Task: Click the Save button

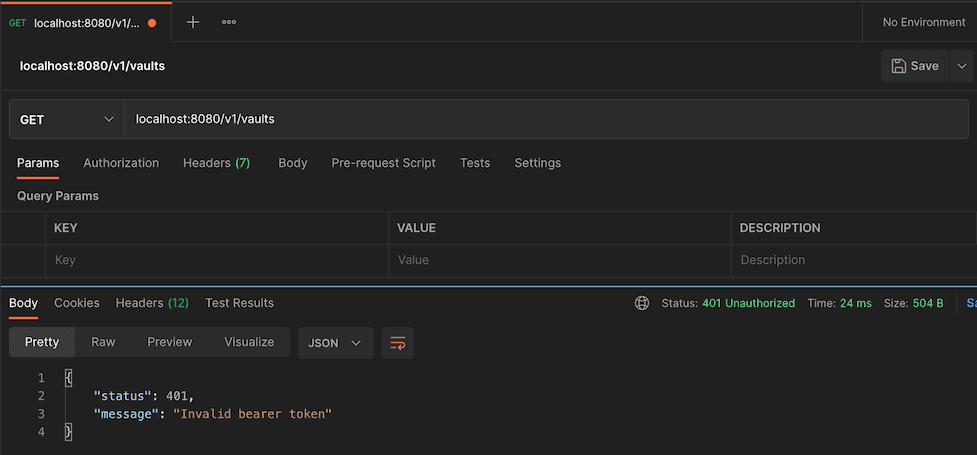Action: tap(915, 66)
